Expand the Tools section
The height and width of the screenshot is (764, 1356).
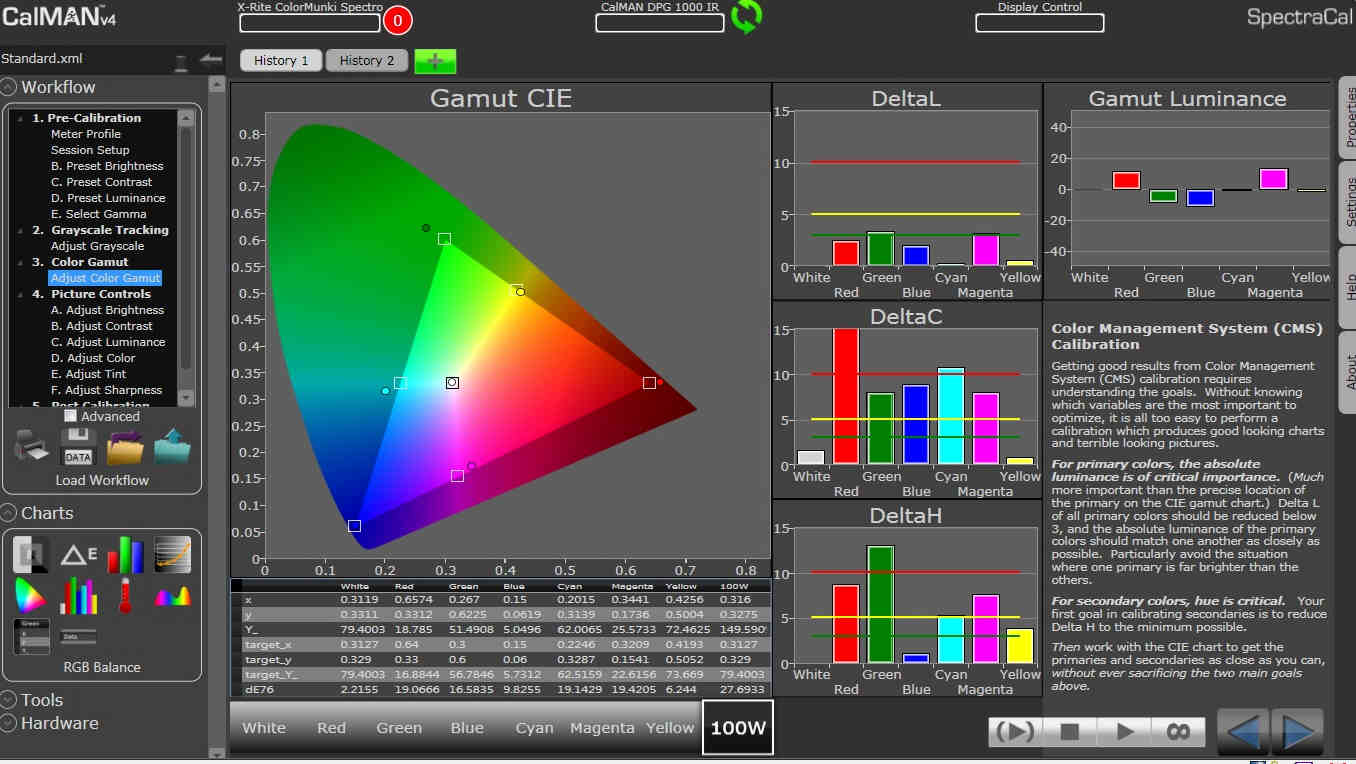[9, 700]
